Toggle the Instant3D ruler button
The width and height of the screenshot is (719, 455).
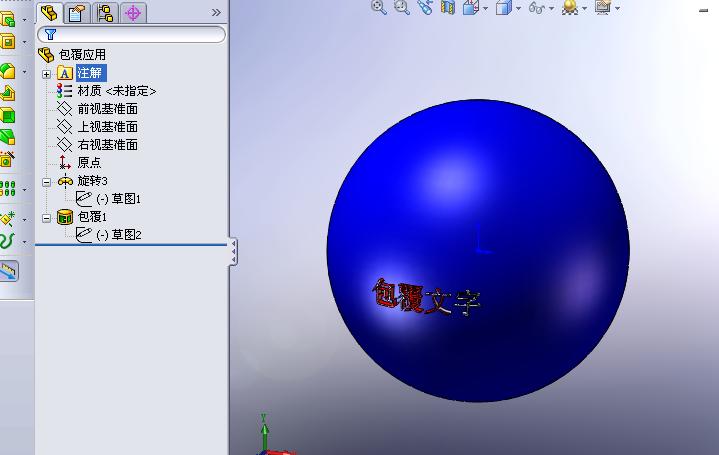tap(9, 271)
